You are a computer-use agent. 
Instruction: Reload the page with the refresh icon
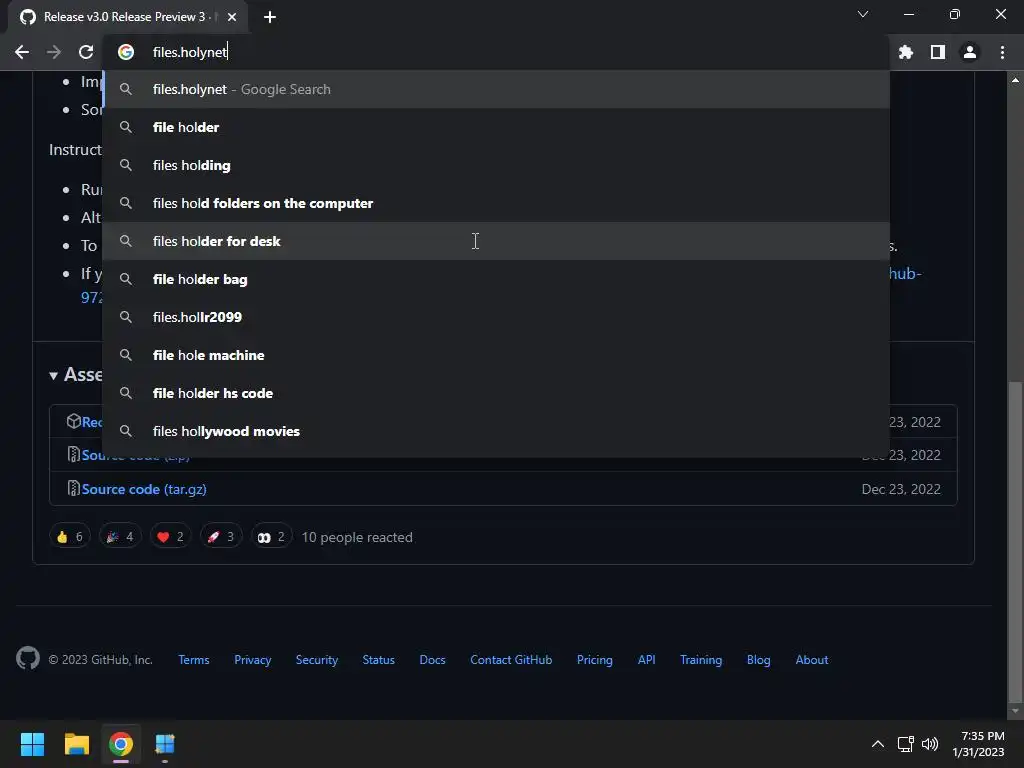[86, 52]
